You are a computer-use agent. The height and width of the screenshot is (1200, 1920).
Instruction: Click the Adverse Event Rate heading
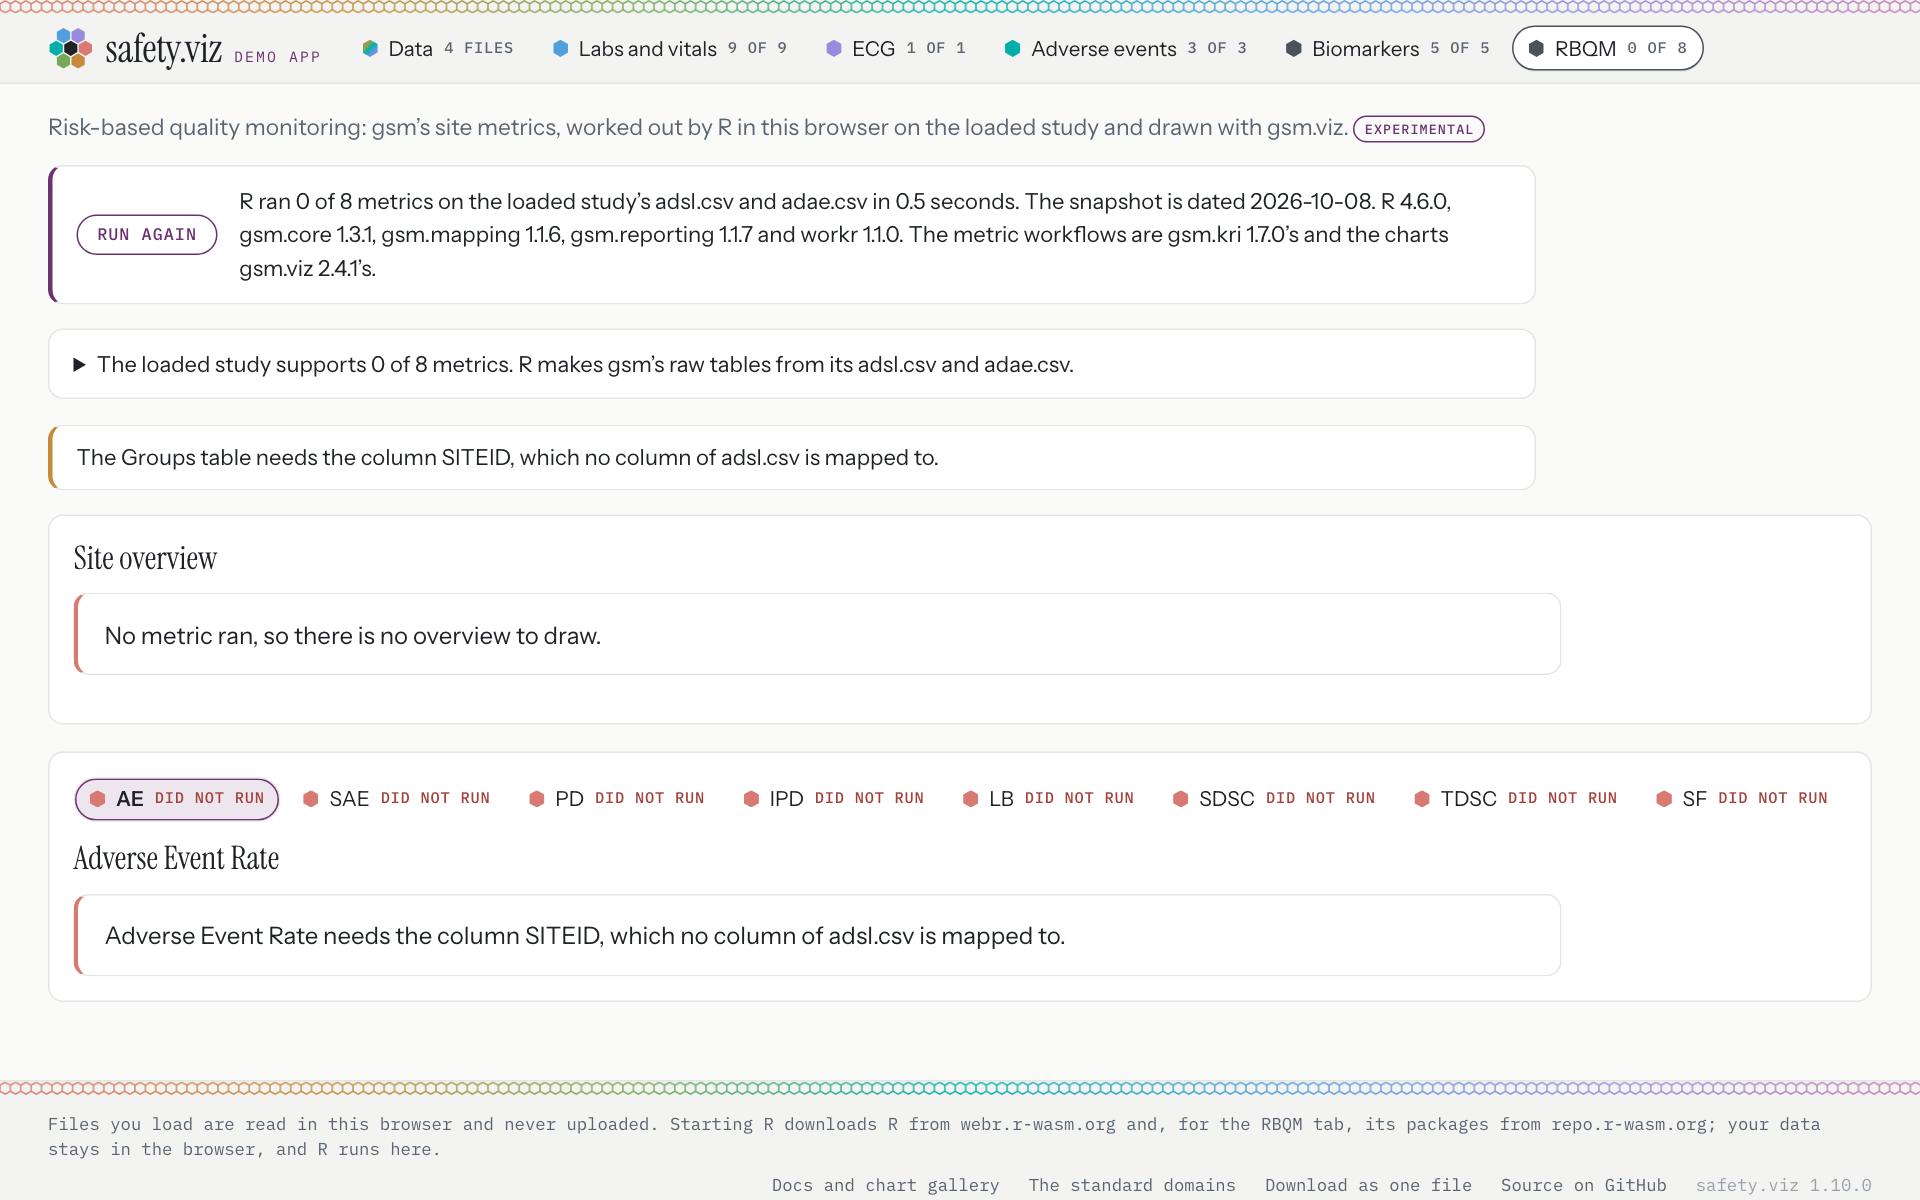(x=176, y=858)
